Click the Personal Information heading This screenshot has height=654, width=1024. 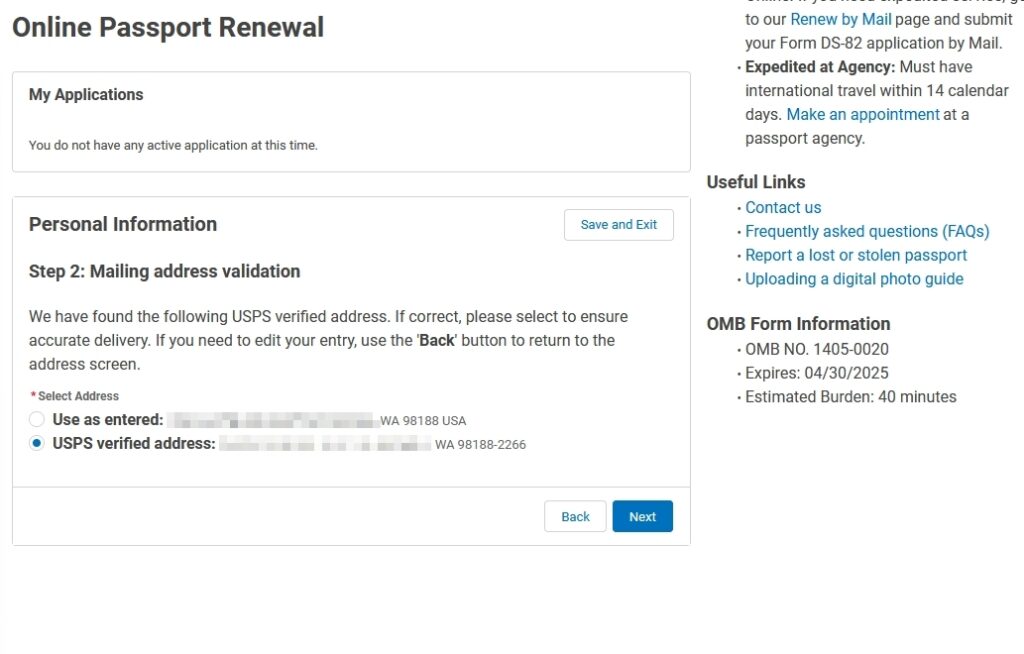click(x=123, y=224)
